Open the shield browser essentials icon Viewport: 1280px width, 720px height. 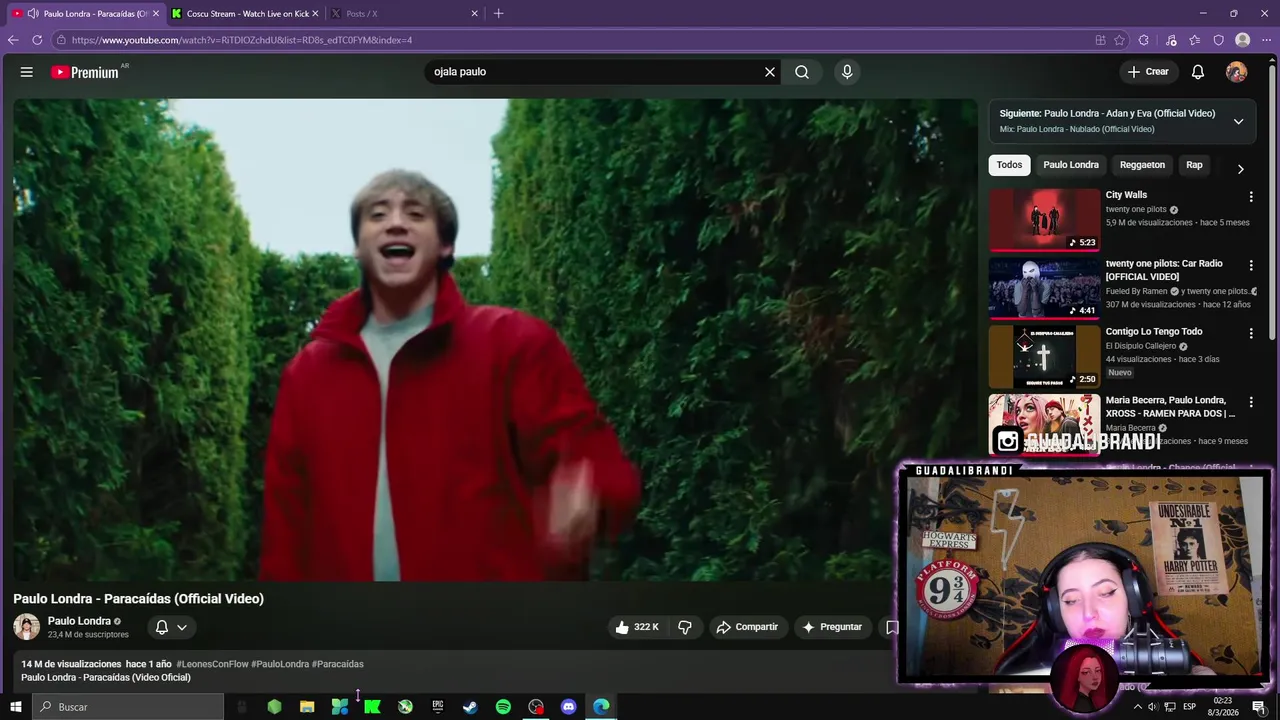coord(1218,40)
